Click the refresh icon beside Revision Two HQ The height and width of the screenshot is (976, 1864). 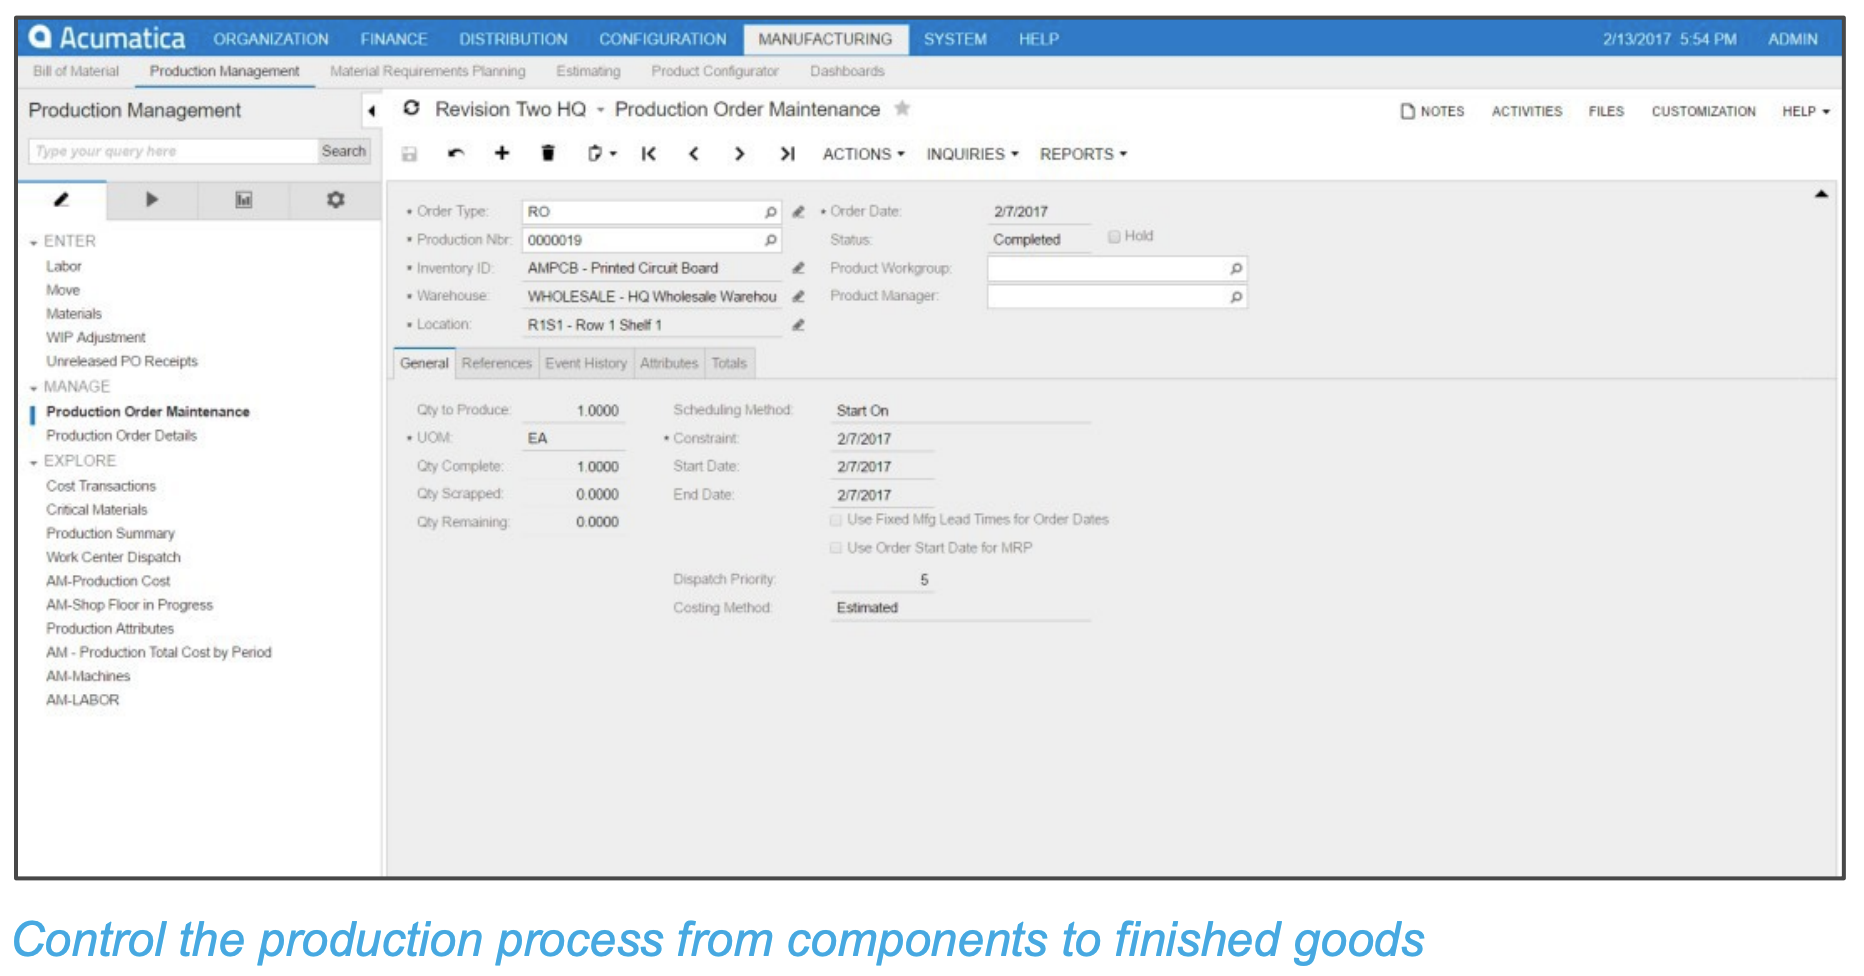pos(411,108)
